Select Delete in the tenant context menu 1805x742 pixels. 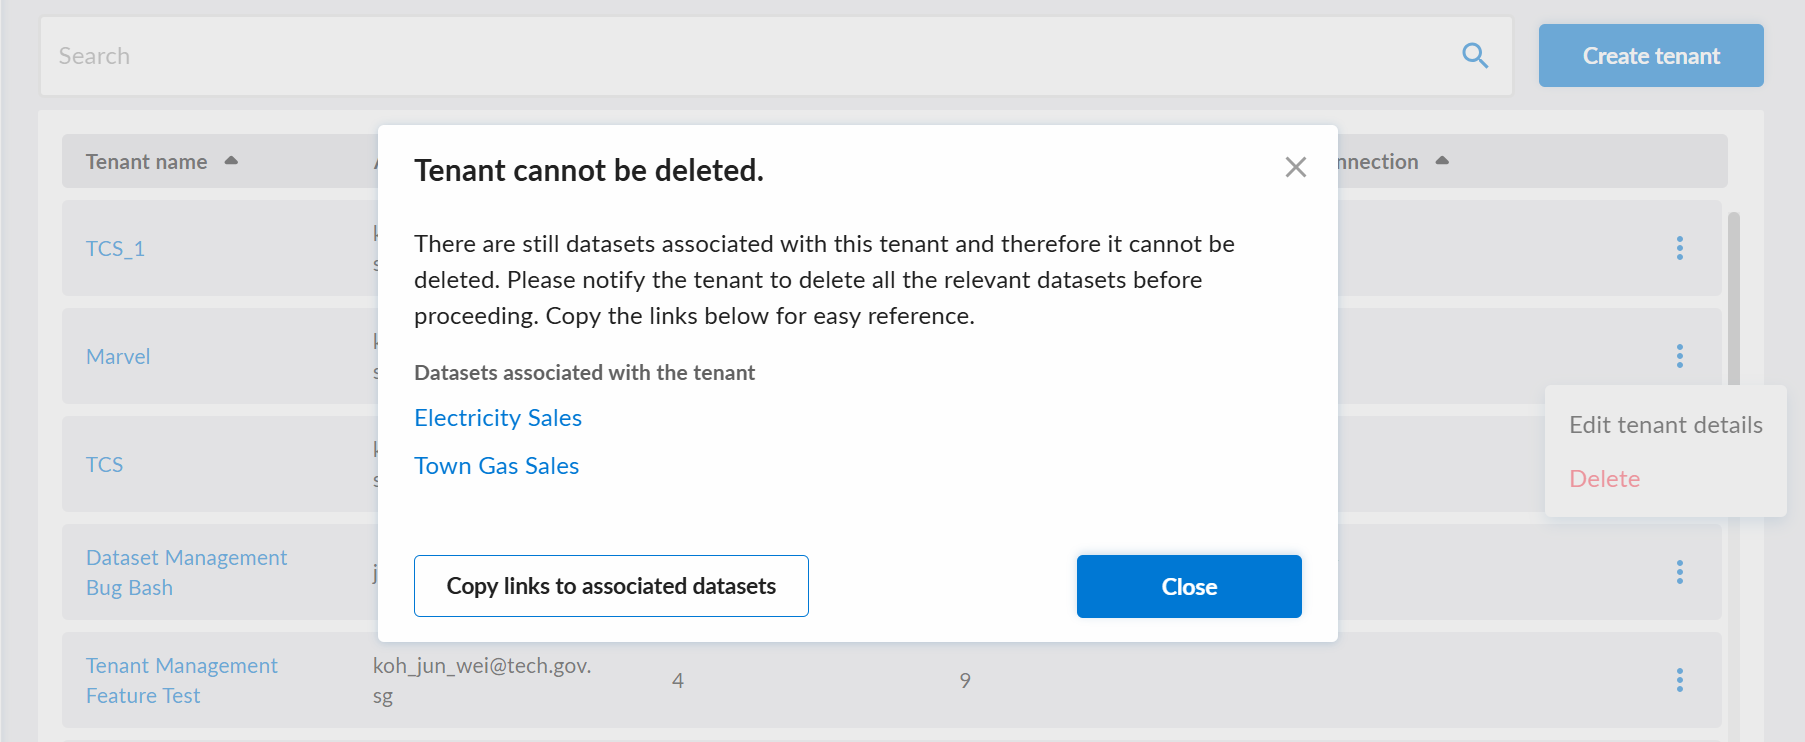[1604, 479]
